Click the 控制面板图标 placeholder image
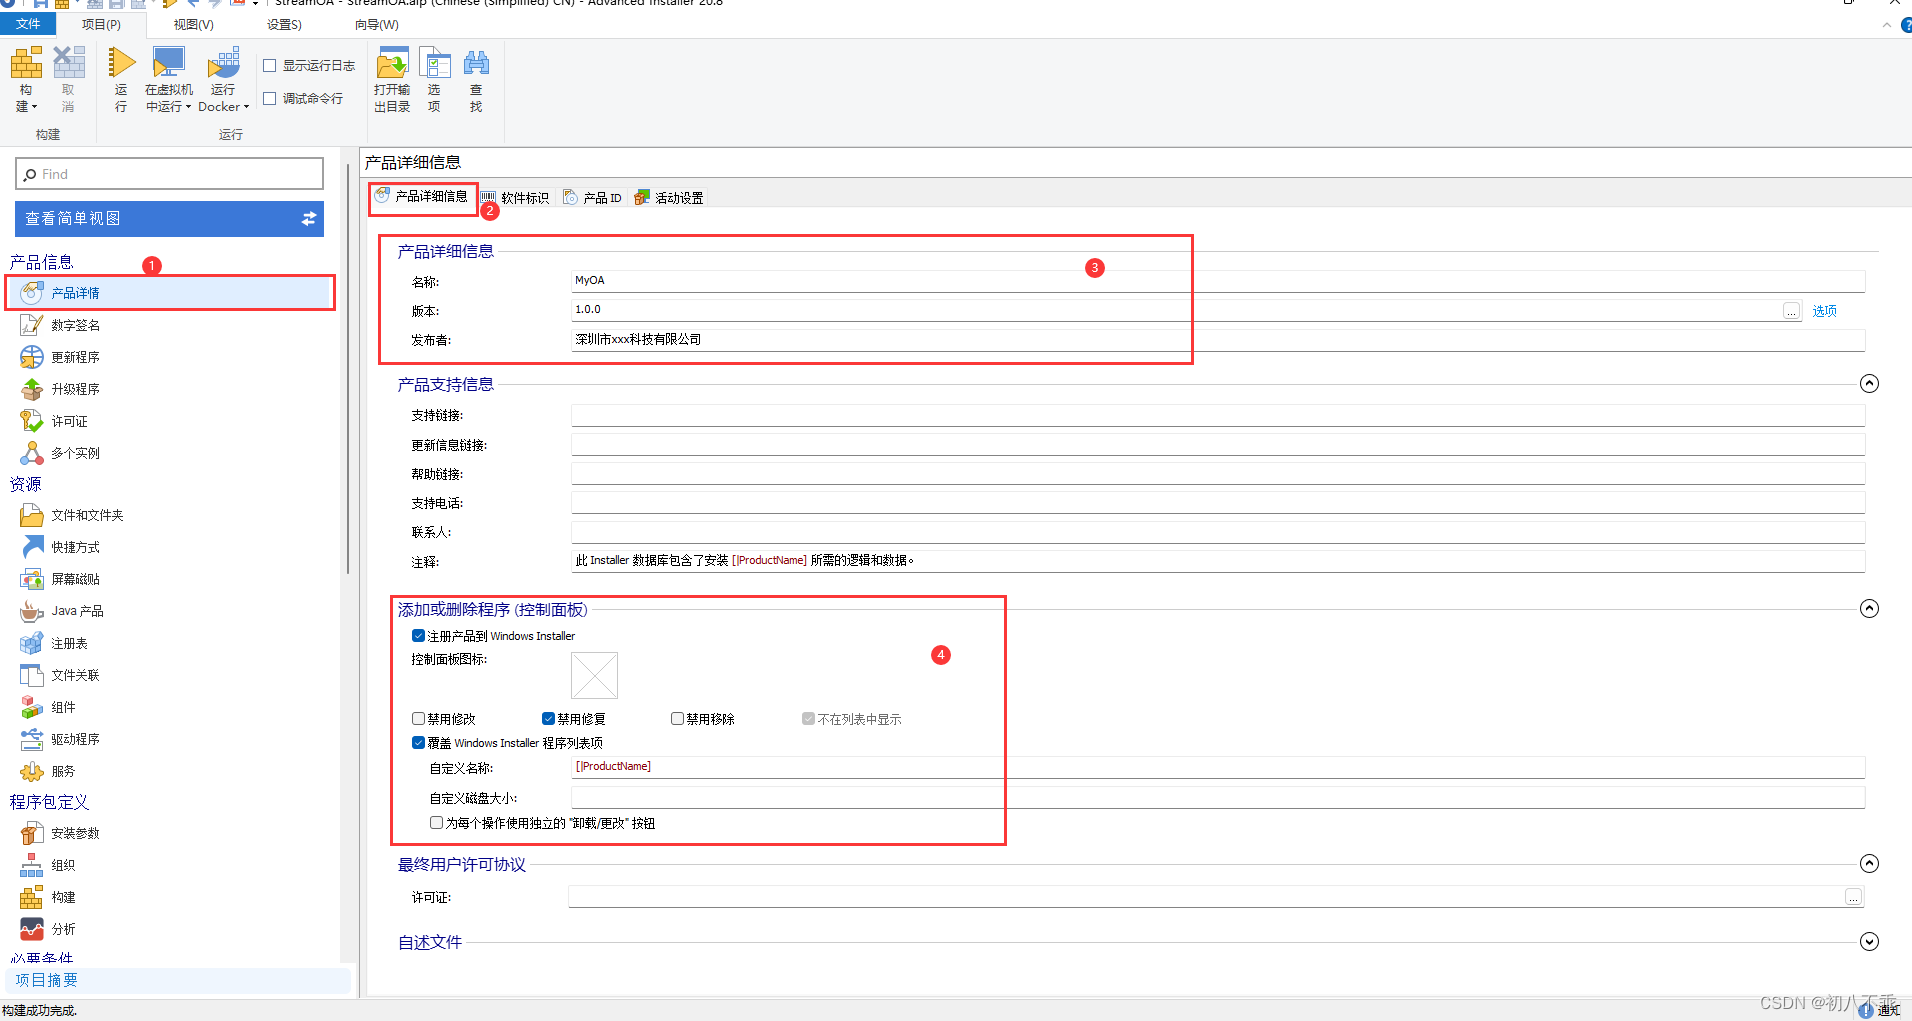 pyautogui.click(x=594, y=675)
